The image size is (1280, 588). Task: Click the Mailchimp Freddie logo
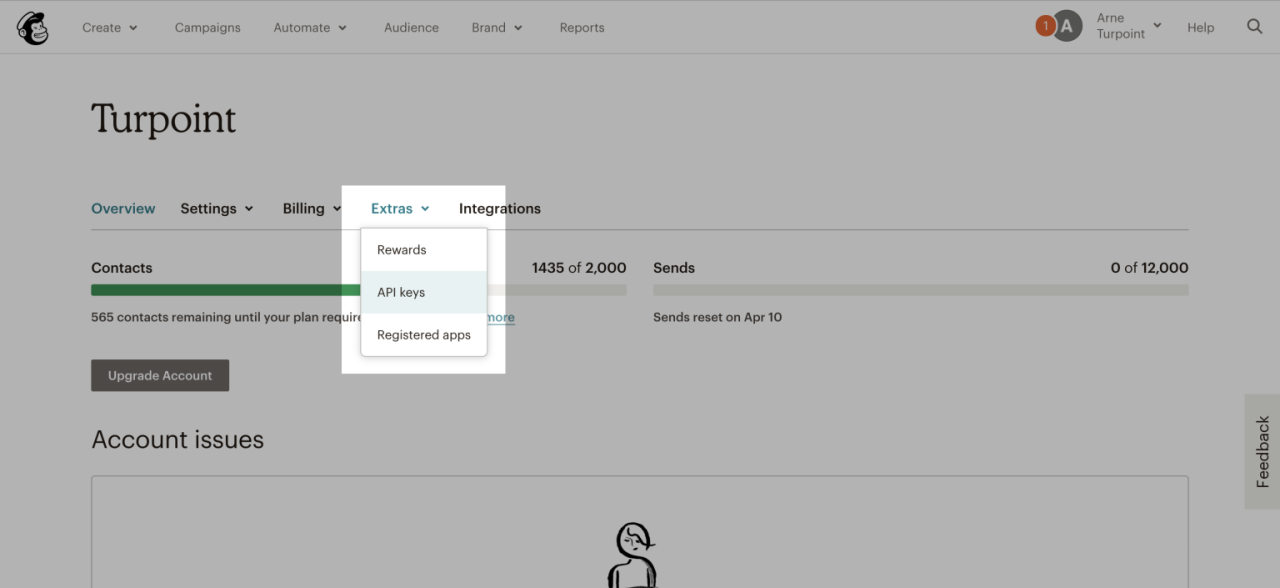point(32,28)
